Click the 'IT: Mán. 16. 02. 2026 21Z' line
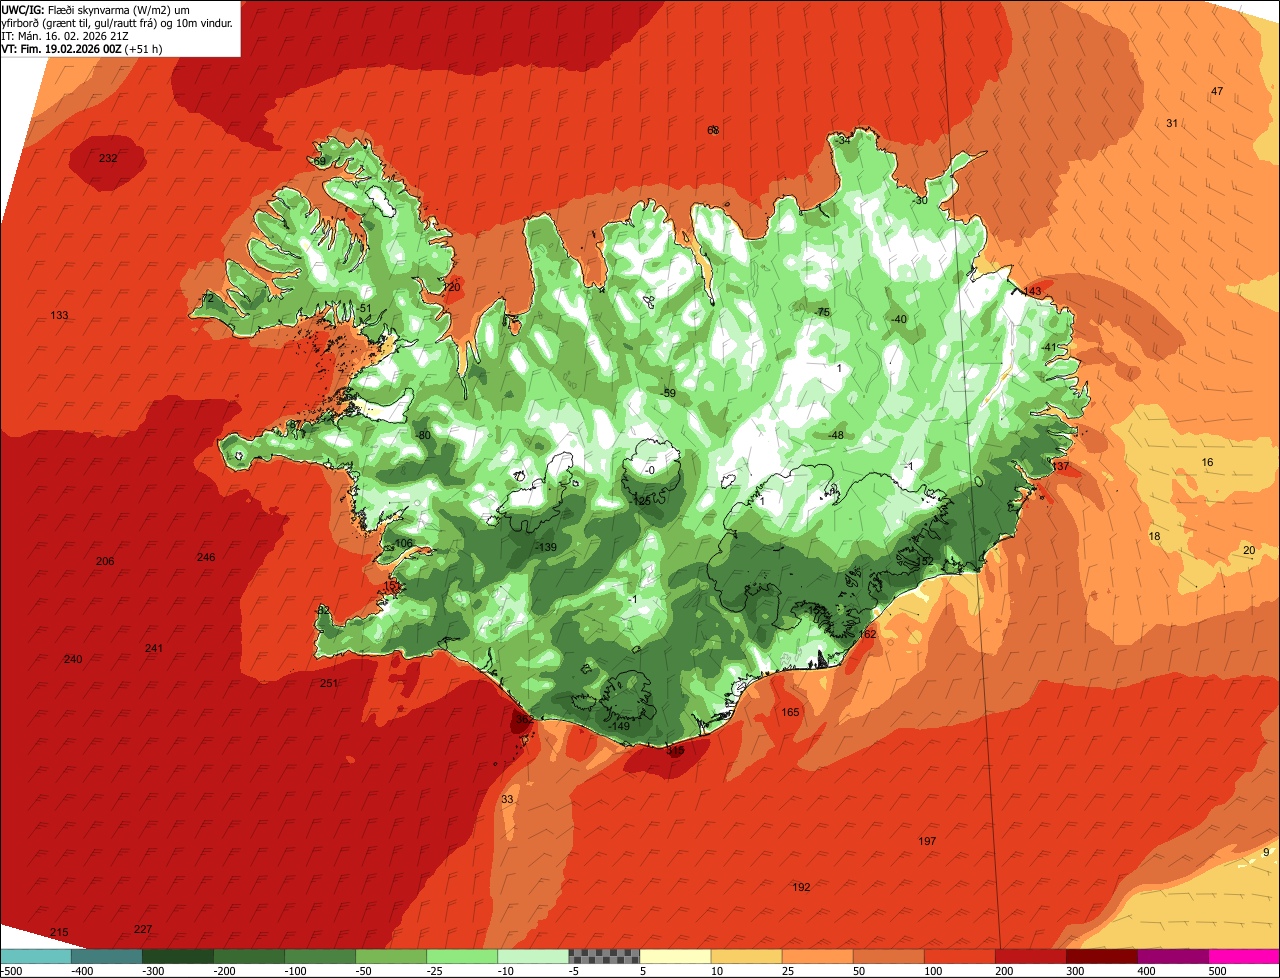This screenshot has height=978, width=1280. click(x=64, y=35)
